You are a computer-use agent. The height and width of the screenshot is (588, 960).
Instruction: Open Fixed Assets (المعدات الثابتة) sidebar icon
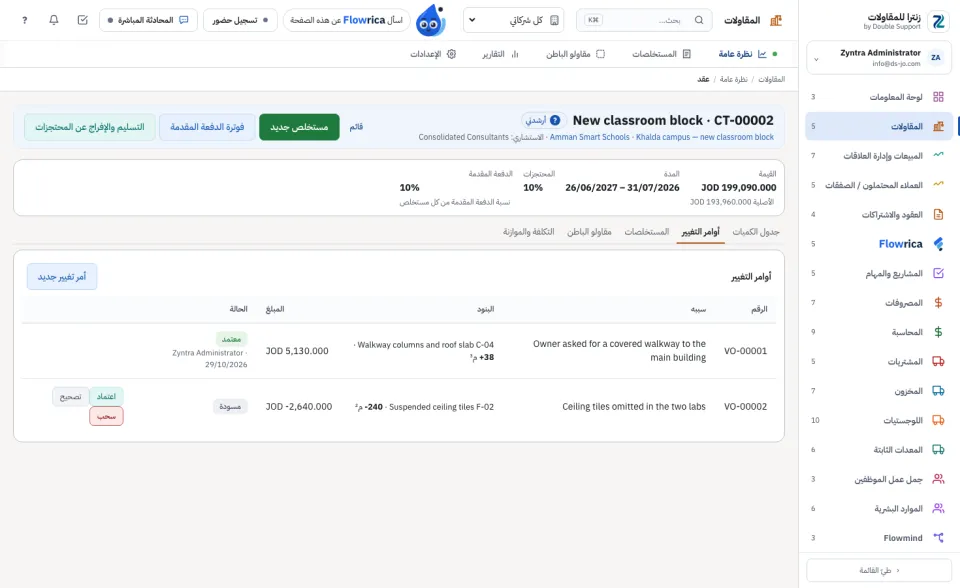tap(938, 450)
